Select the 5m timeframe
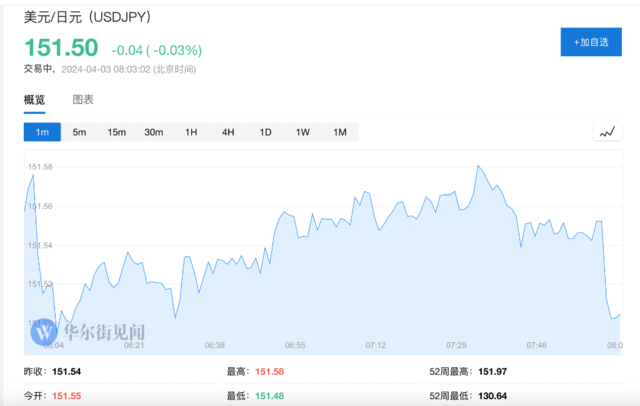Image resolution: width=640 pixels, height=406 pixels. point(79,132)
